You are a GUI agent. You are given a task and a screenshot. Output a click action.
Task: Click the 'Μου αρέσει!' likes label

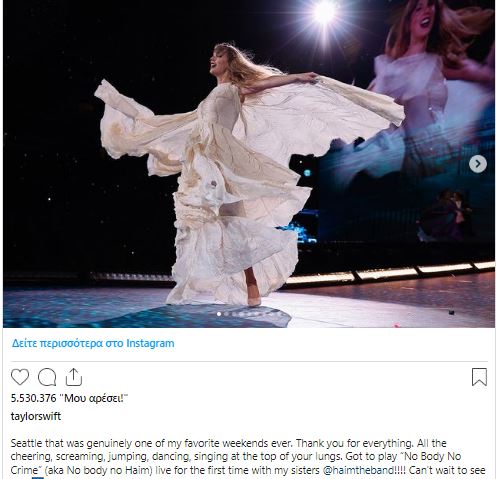94,398
